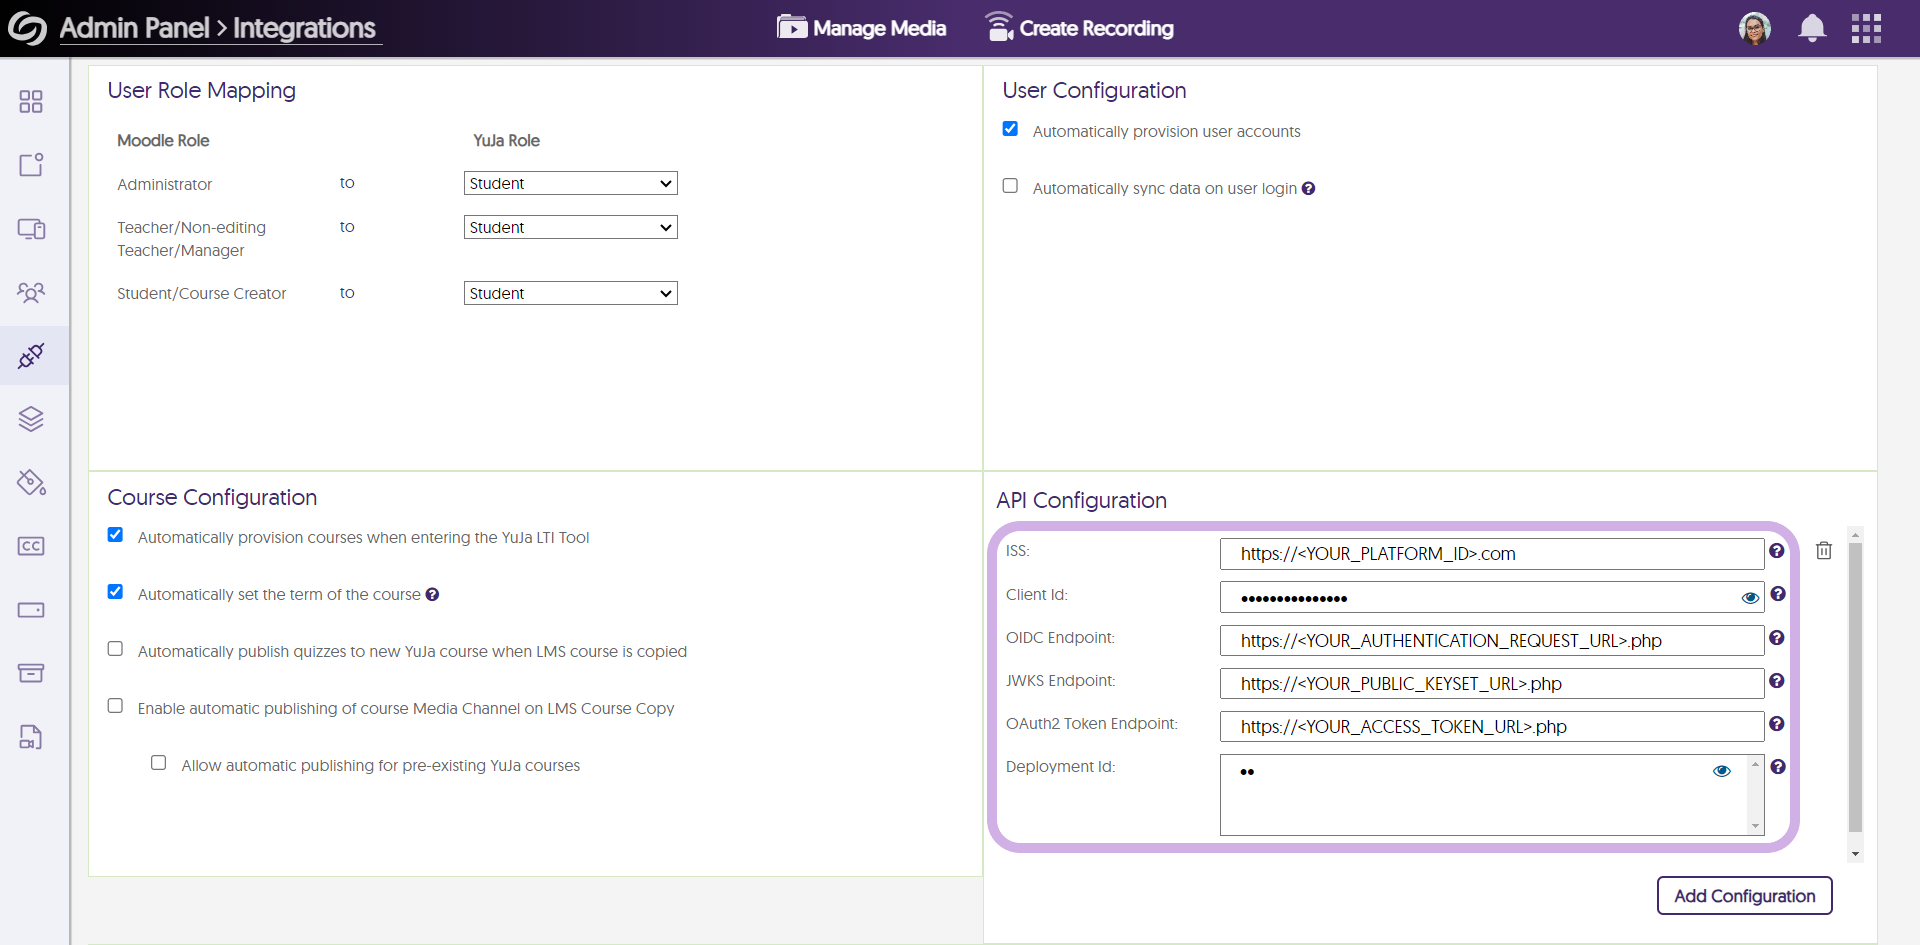Open the tag sidebar icon
Image resolution: width=1920 pixels, height=945 pixels.
(31, 483)
